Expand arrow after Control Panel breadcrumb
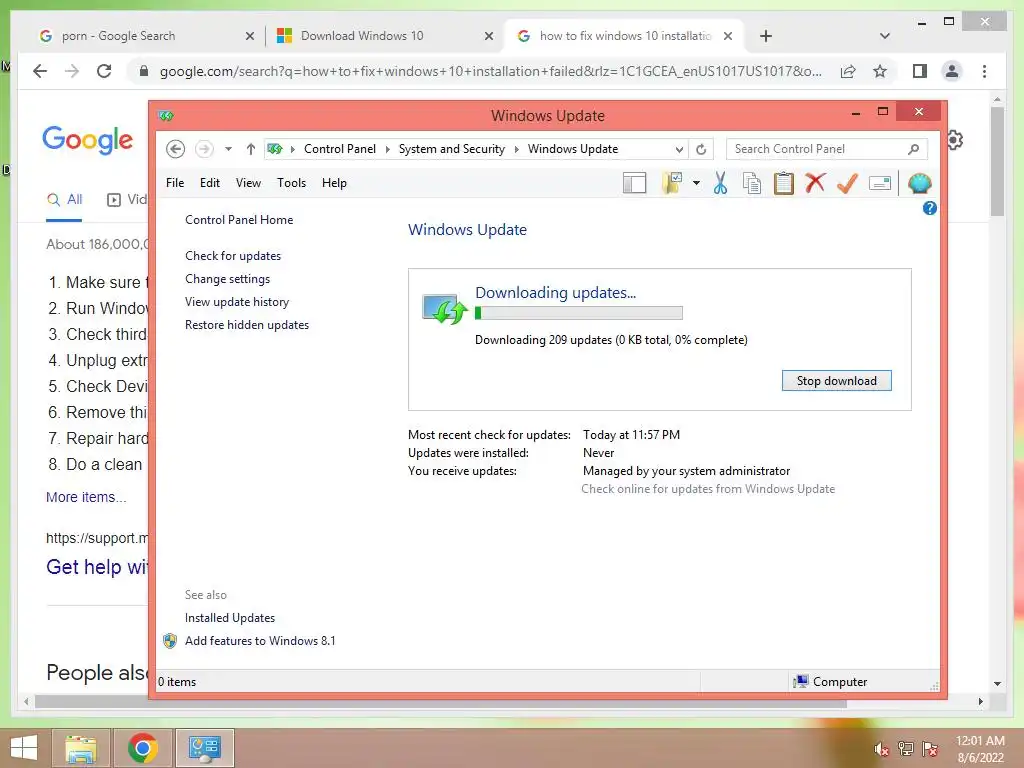This screenshot has height=768, width=1024. click(387, 150)
